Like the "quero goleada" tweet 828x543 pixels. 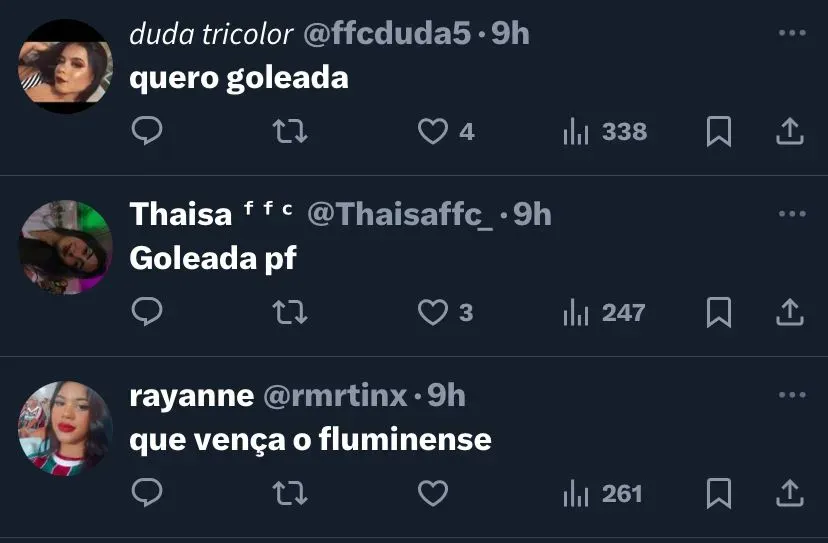click(432, 131)
